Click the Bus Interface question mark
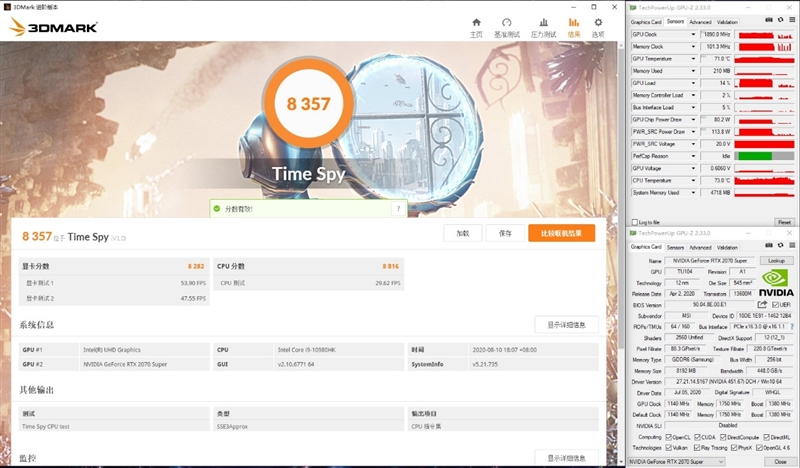Viewport: 800px width, 468px height. point(792,327)
